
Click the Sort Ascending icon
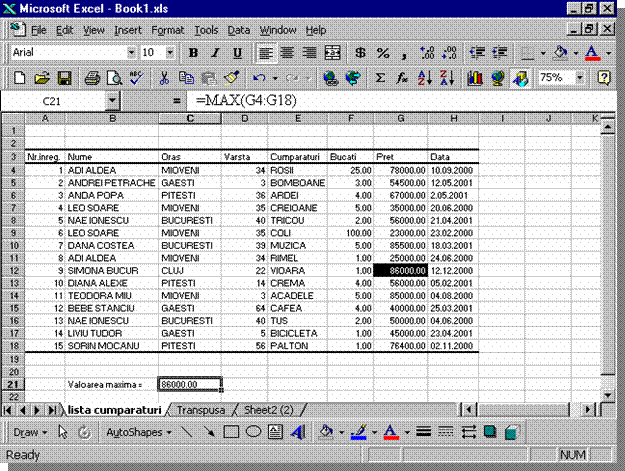coord(423,77)
